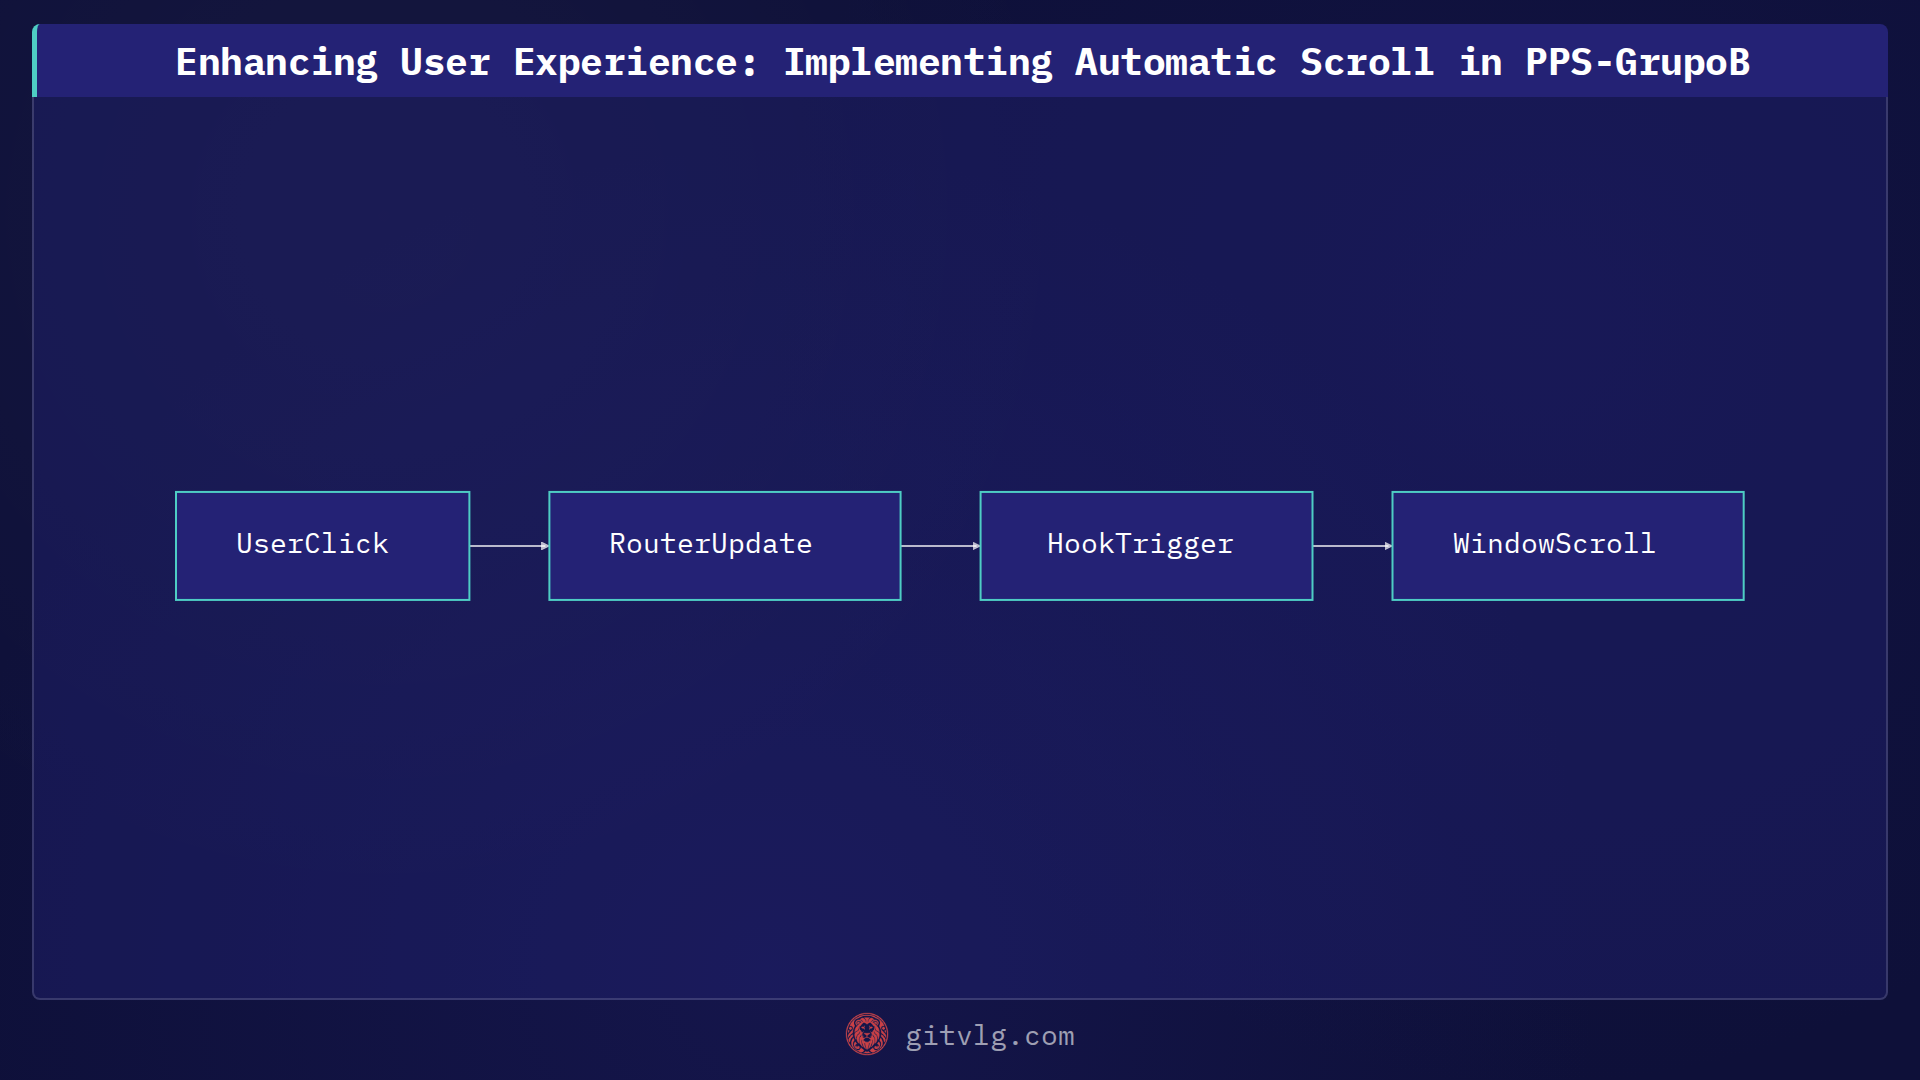Select the RouterUpdate node
The width and height of the screenshot is (1920, 1080).
click(725, 546)
